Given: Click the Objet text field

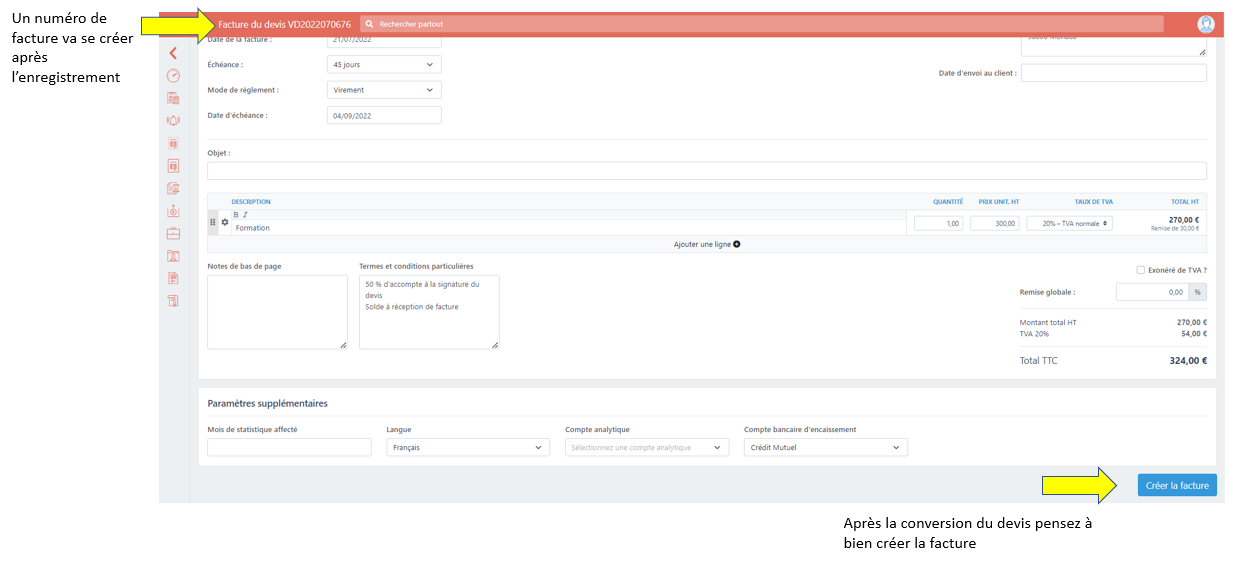Looking at the screenshot, I should pyautogui.click(x=706, y=171).
